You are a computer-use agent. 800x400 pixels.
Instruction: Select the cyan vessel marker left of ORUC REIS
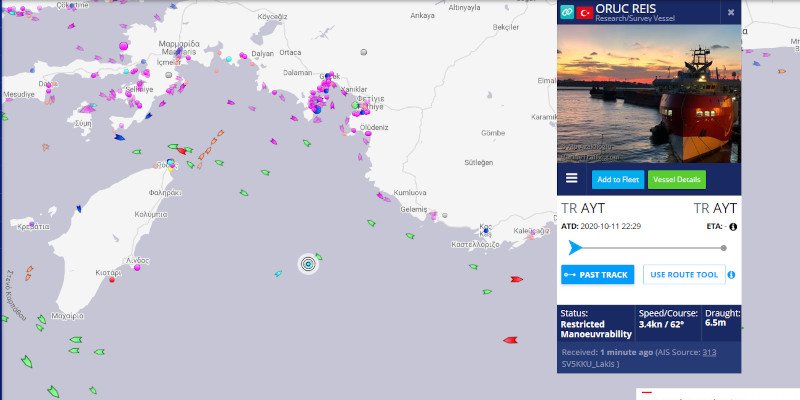click(278, 273)
